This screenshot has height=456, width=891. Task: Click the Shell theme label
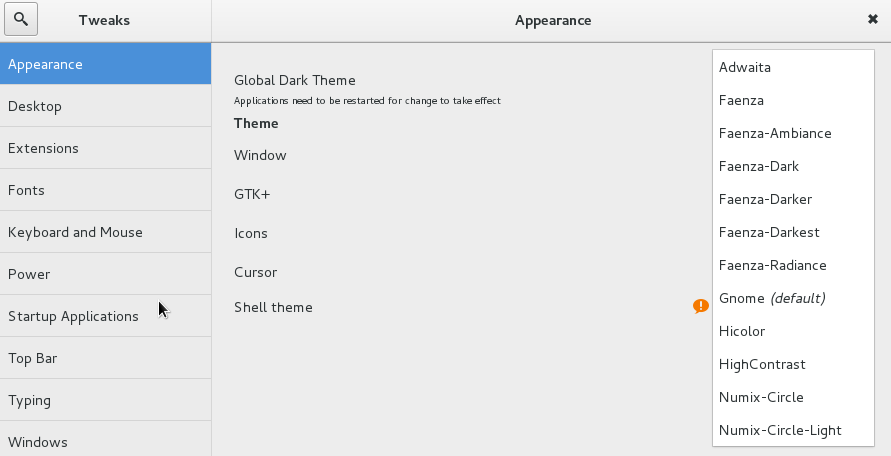(x=273, y=307)
